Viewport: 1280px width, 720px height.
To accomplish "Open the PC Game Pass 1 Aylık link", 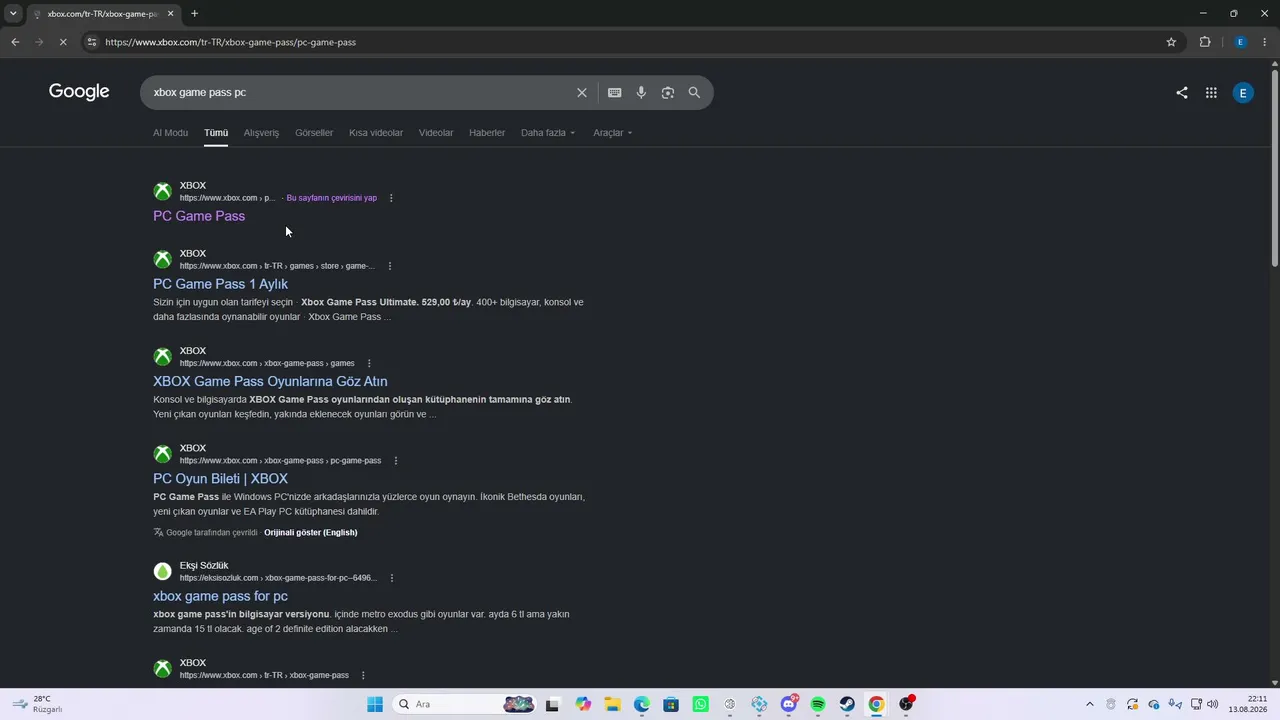I will point(220,284).
